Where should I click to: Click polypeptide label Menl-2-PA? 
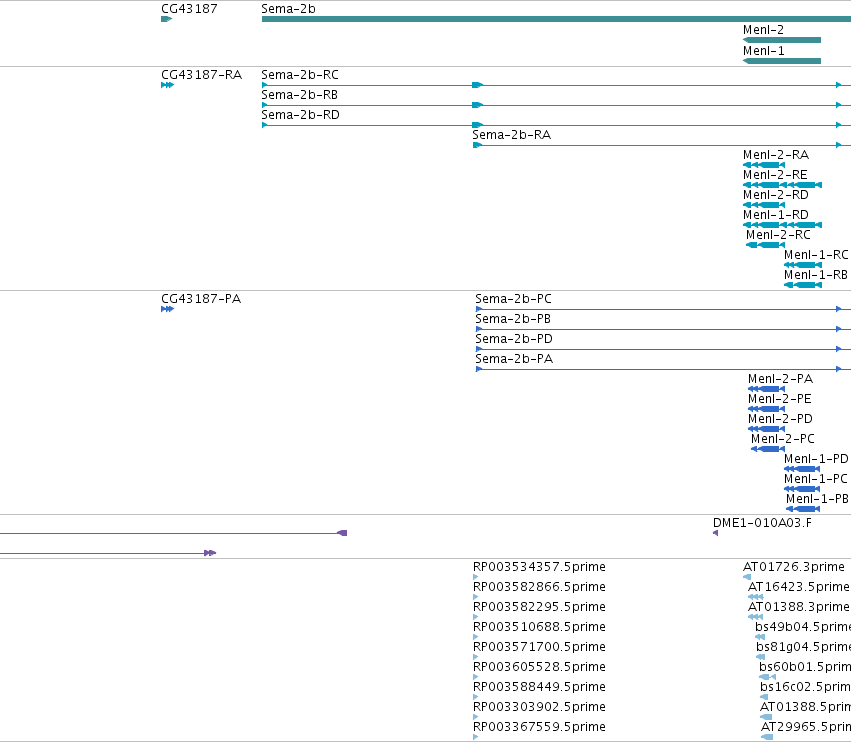click(780, 379)
